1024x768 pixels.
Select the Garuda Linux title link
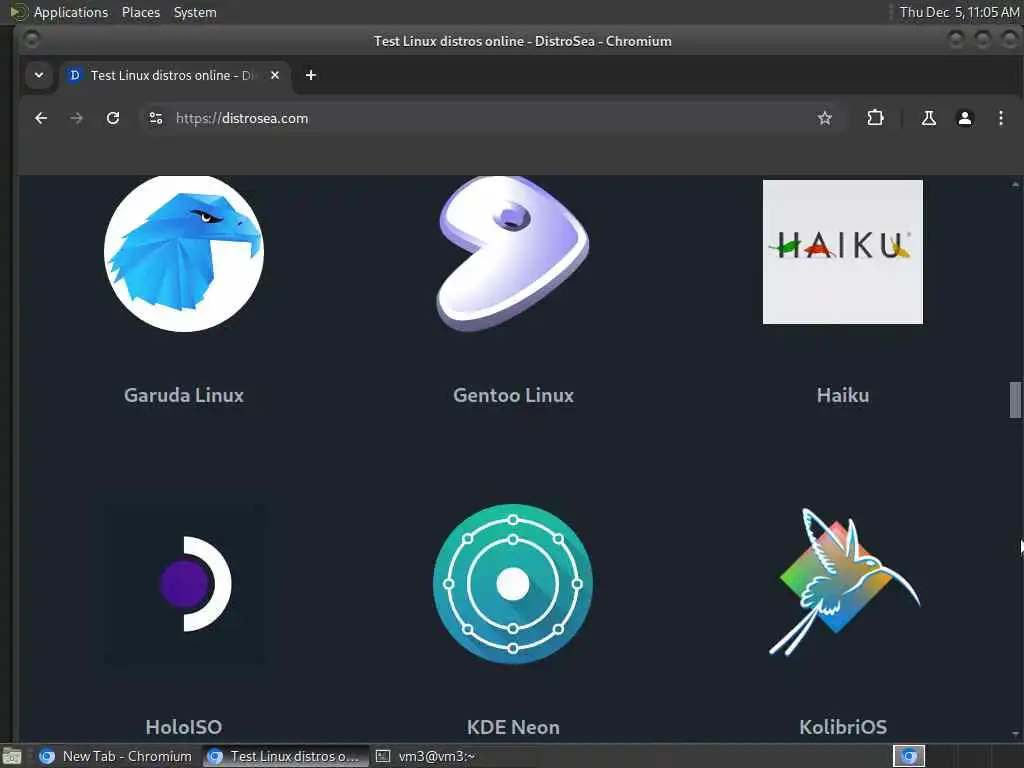click(184, 395)
